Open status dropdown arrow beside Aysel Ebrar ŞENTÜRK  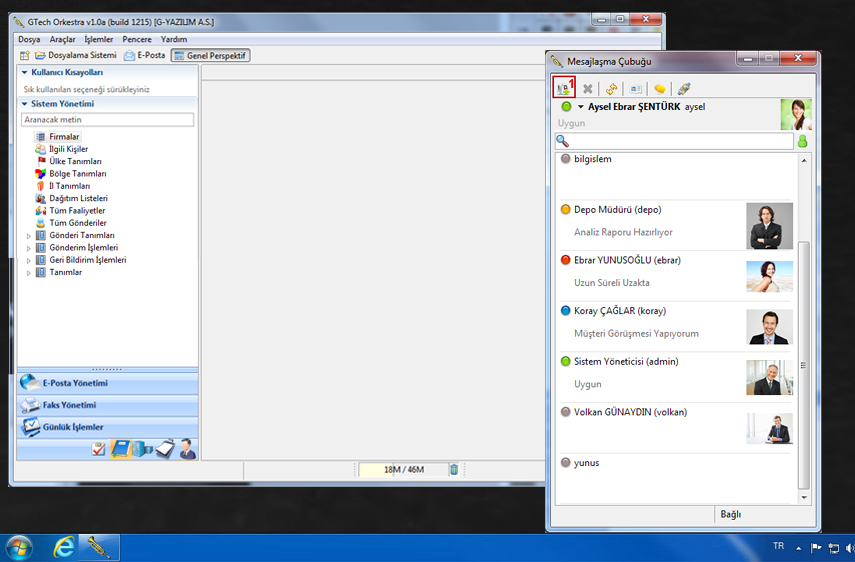[x=580, y=107]
